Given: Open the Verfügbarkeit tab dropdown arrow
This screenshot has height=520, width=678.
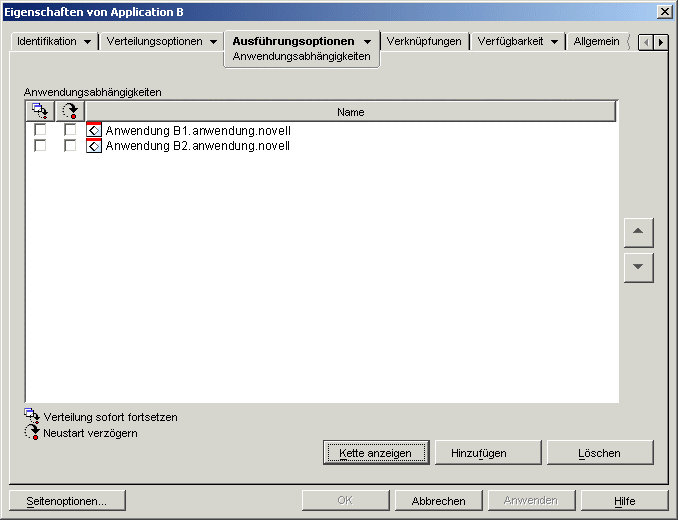Looking at the screenshot, I should (x=554, y=42).
